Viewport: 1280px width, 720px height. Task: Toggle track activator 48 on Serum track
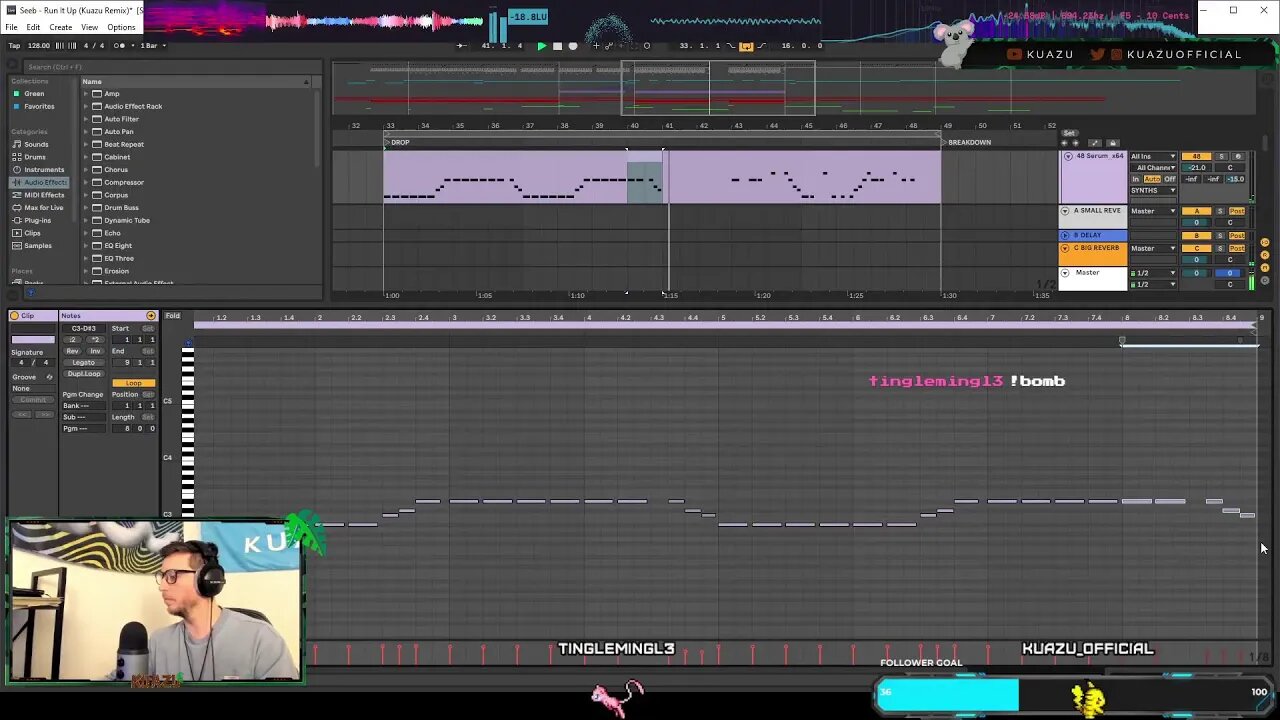coord(1196,156)
